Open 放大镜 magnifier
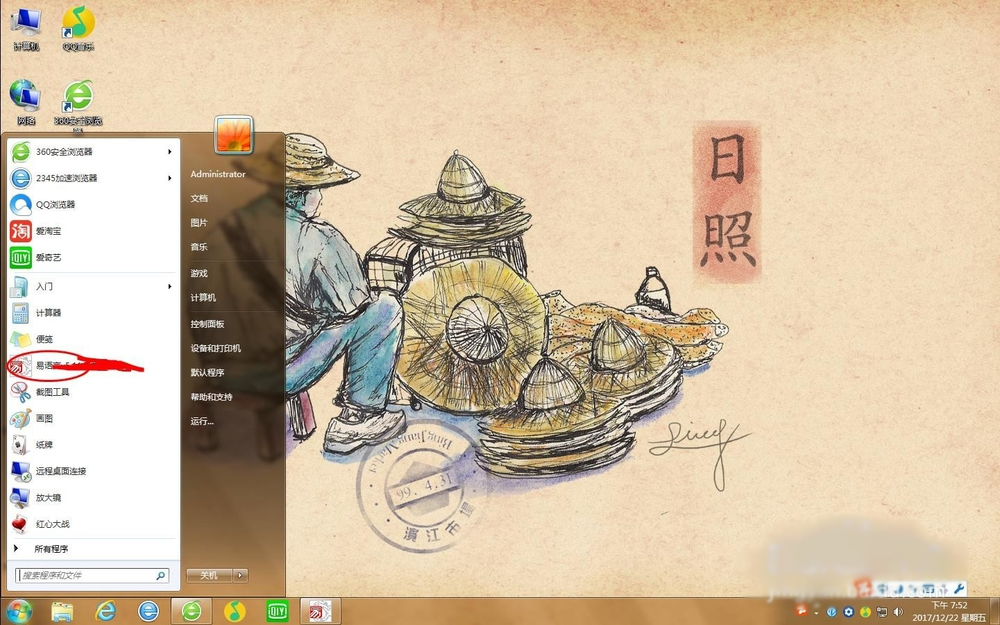This screenshot has width=1000, height=625. (92, 497)
